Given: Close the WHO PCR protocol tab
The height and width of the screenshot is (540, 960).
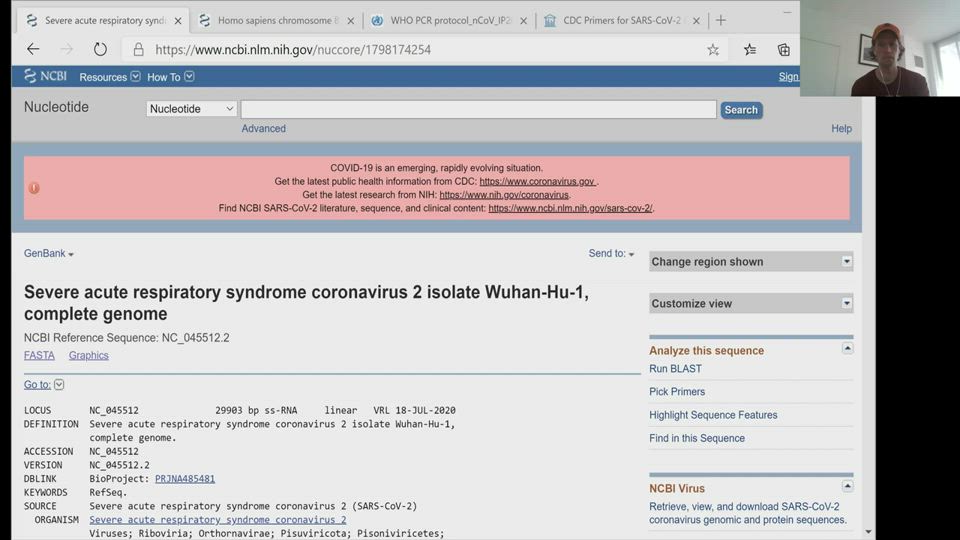Looking at the screenshot, I should [522, 20].
